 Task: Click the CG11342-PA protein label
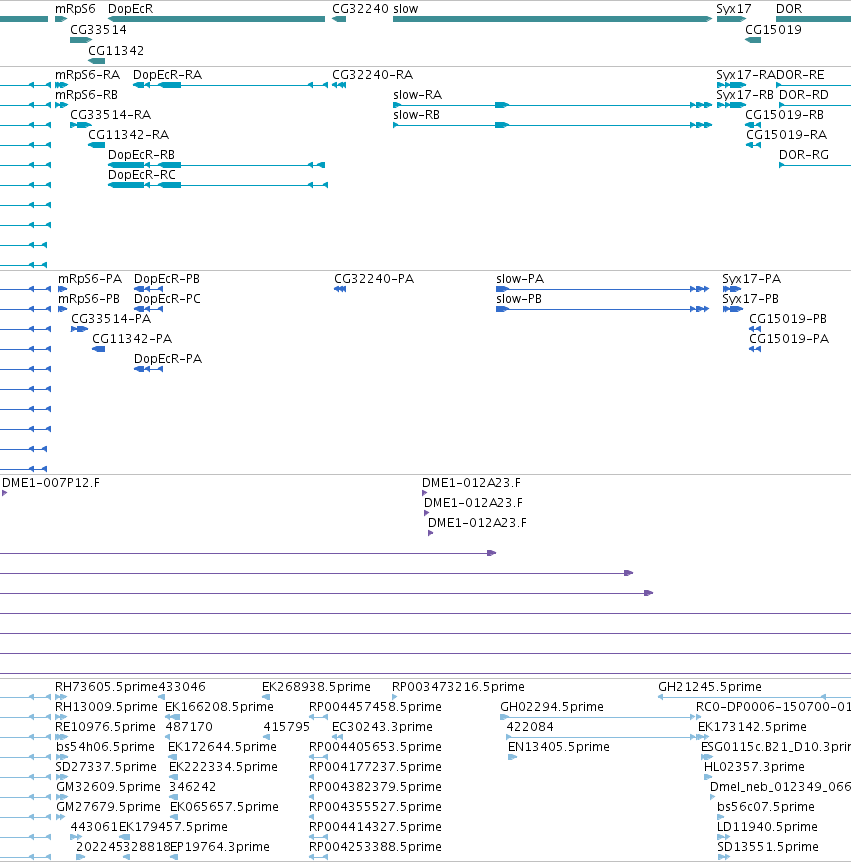coord(132,339)
